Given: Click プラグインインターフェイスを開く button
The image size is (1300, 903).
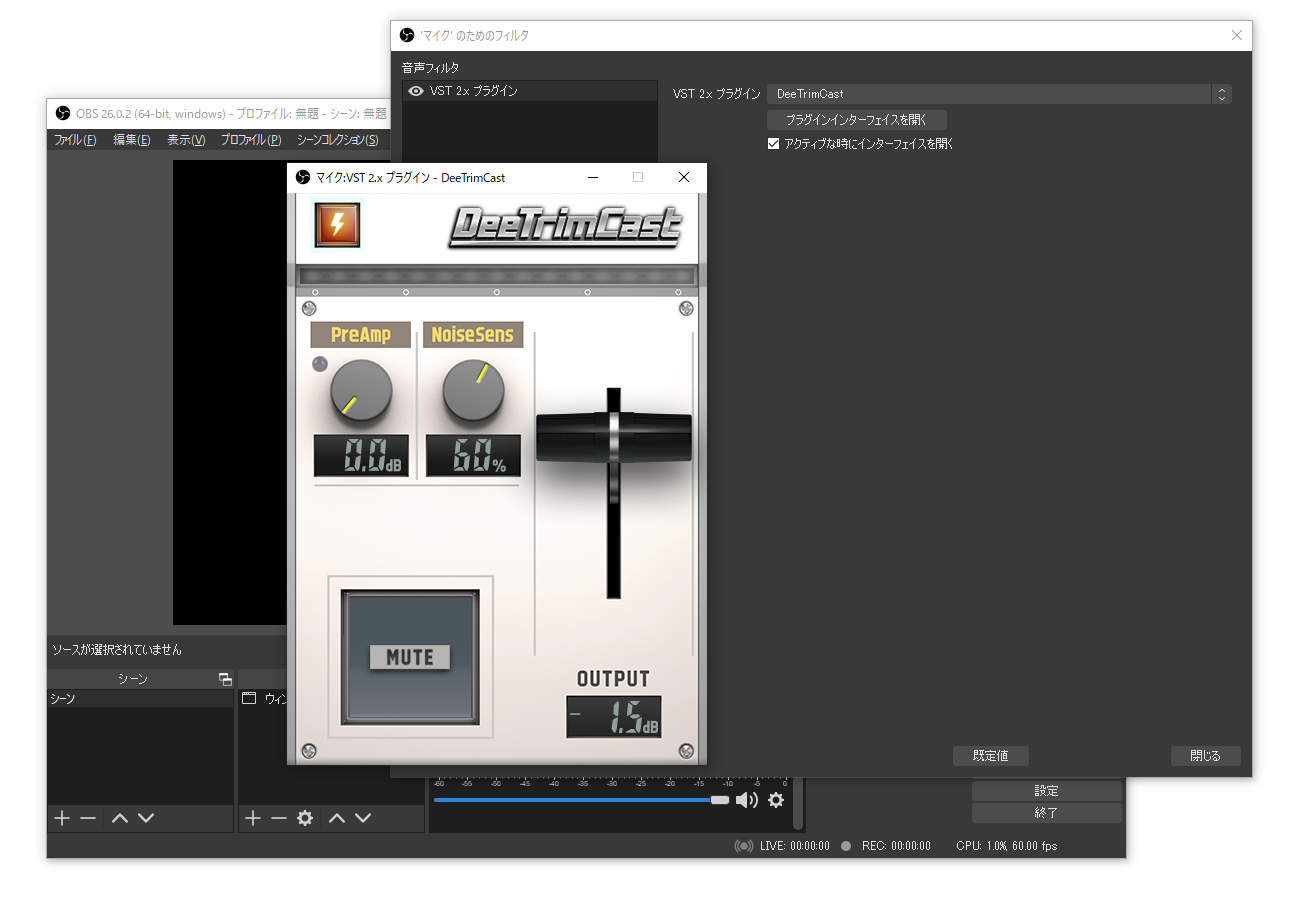Looking at the screenshot, I should [x=856, y=120].
